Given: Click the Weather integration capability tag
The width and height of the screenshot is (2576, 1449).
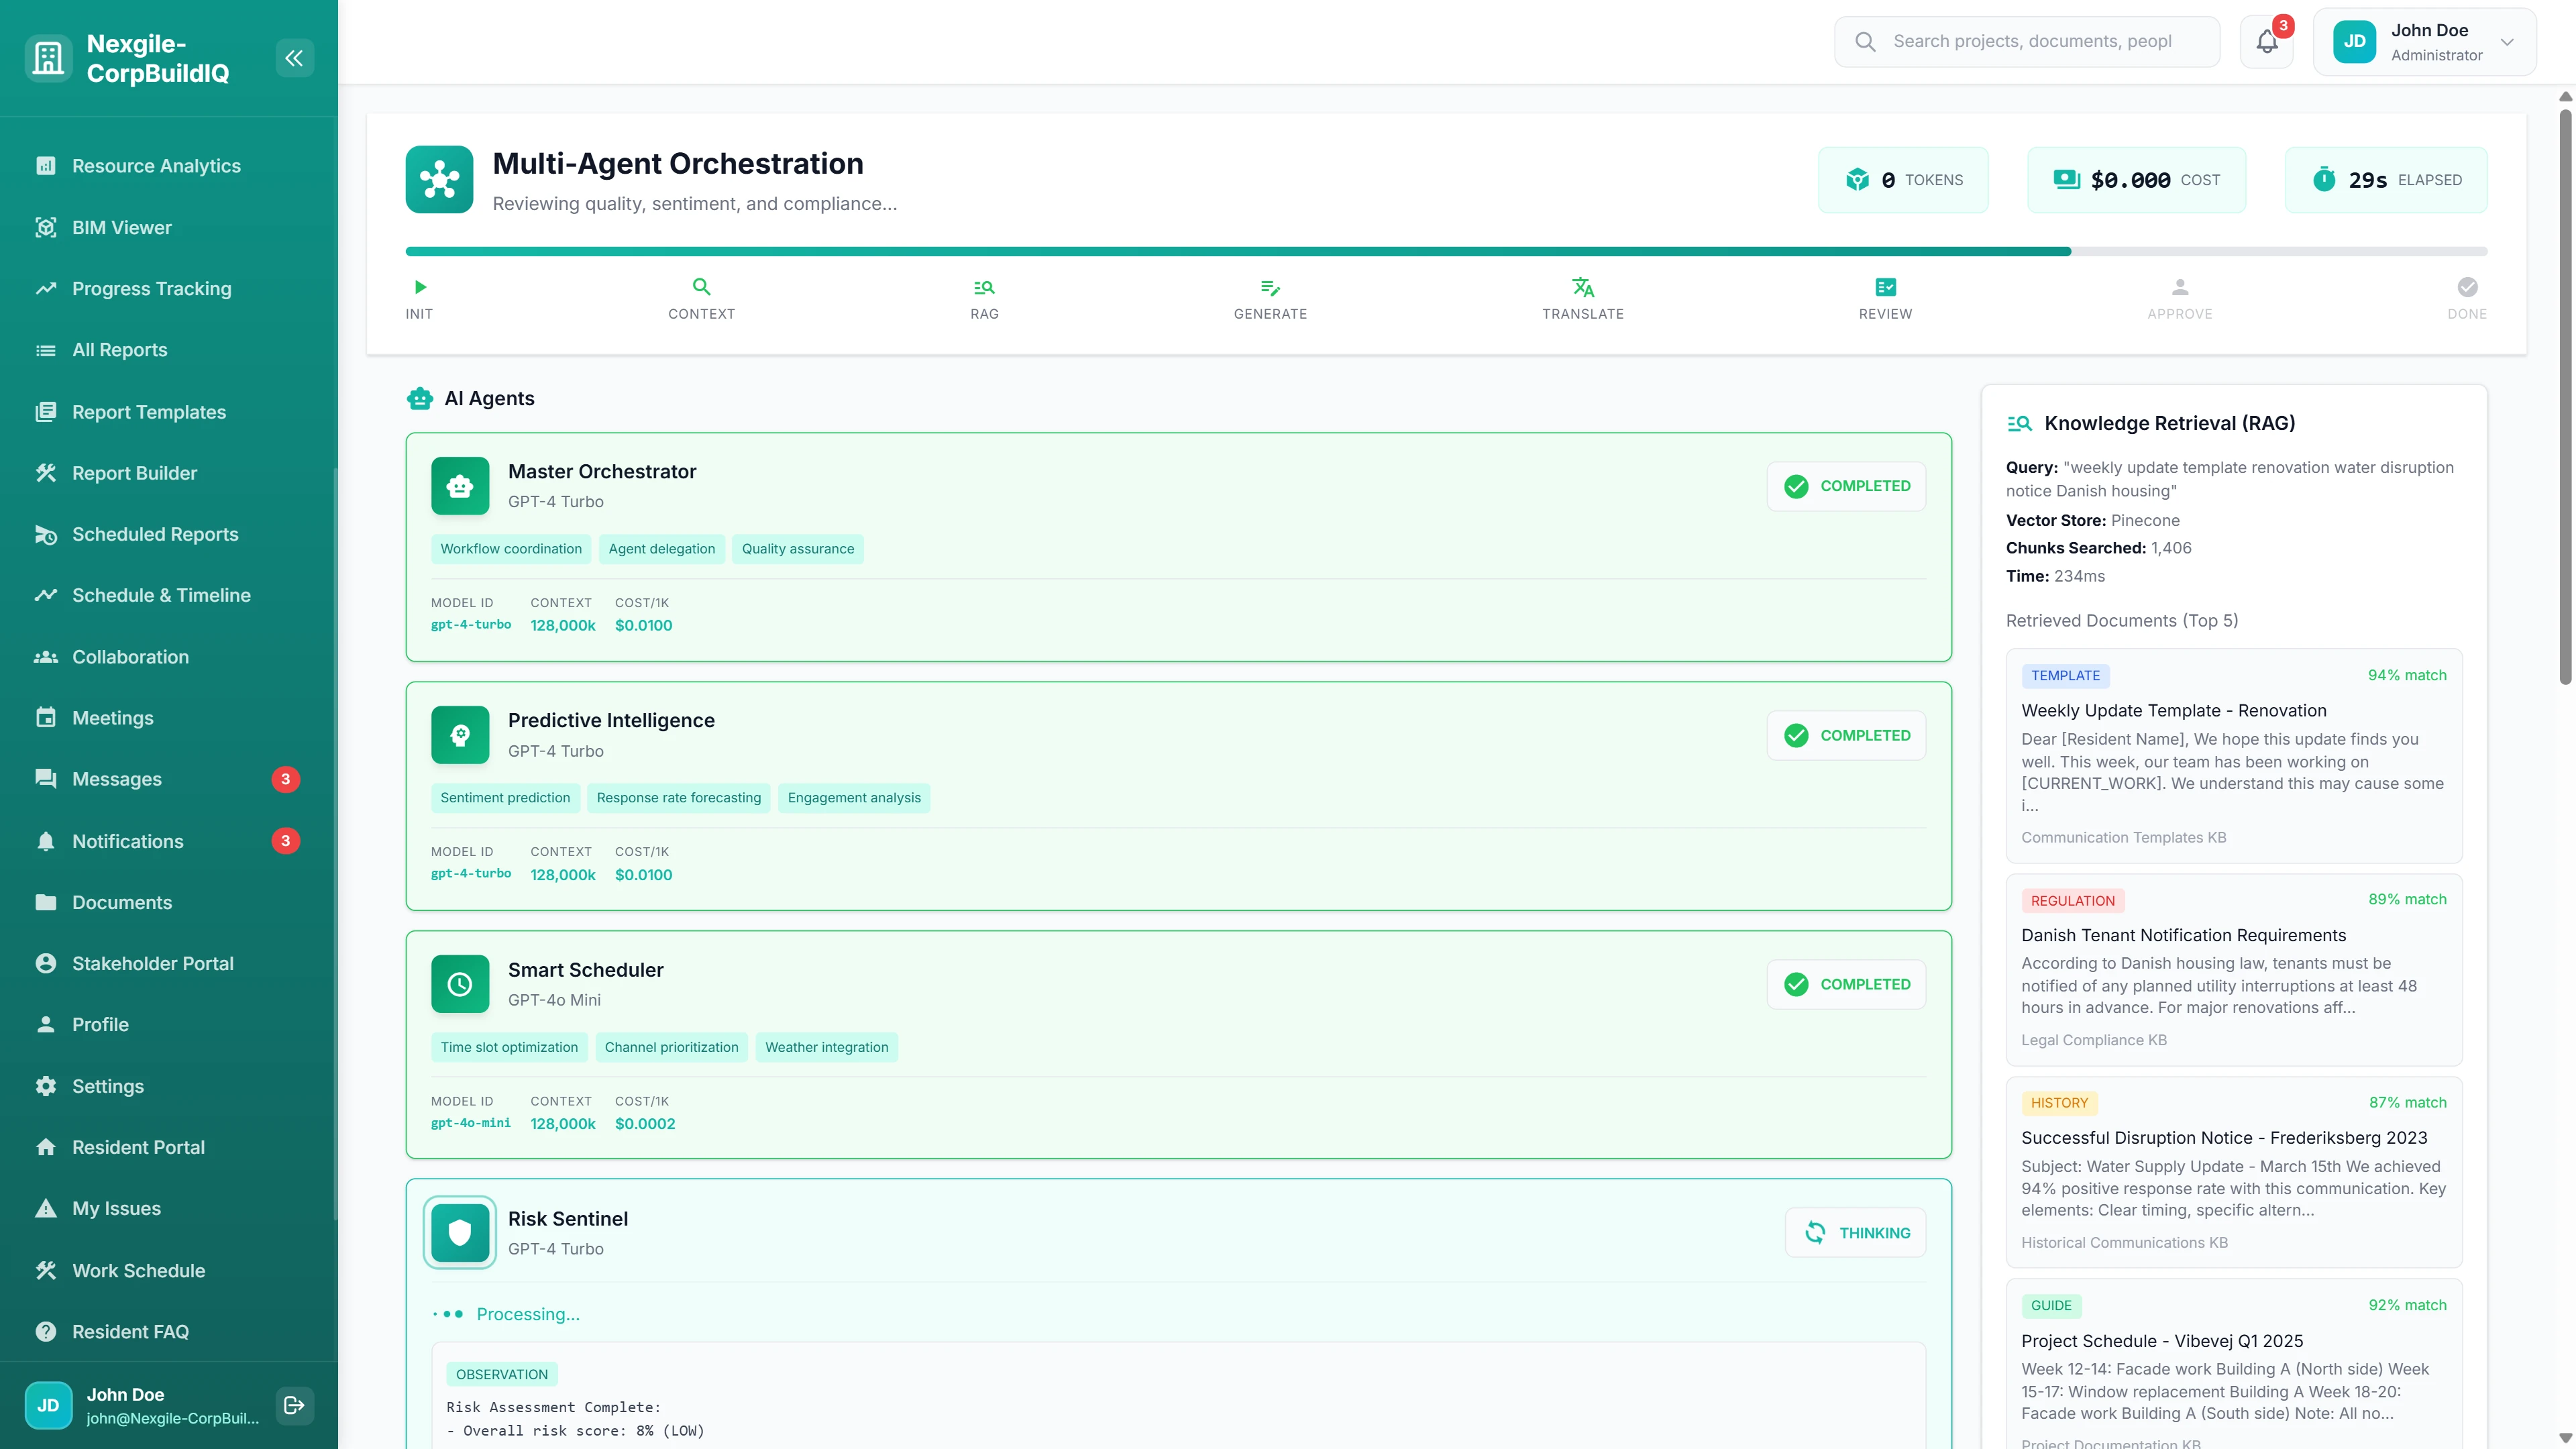Looking at the screenshot, I should pos(826,1047).
